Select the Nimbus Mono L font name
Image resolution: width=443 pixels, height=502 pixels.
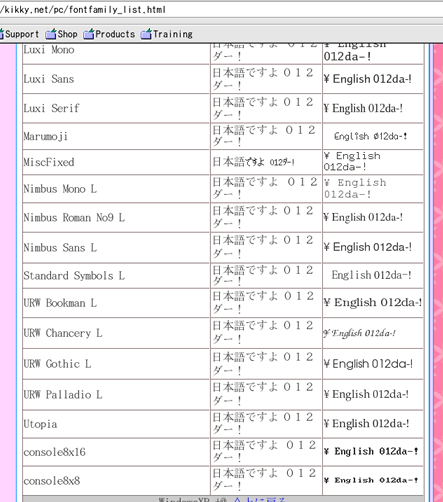tap(60, 189)
